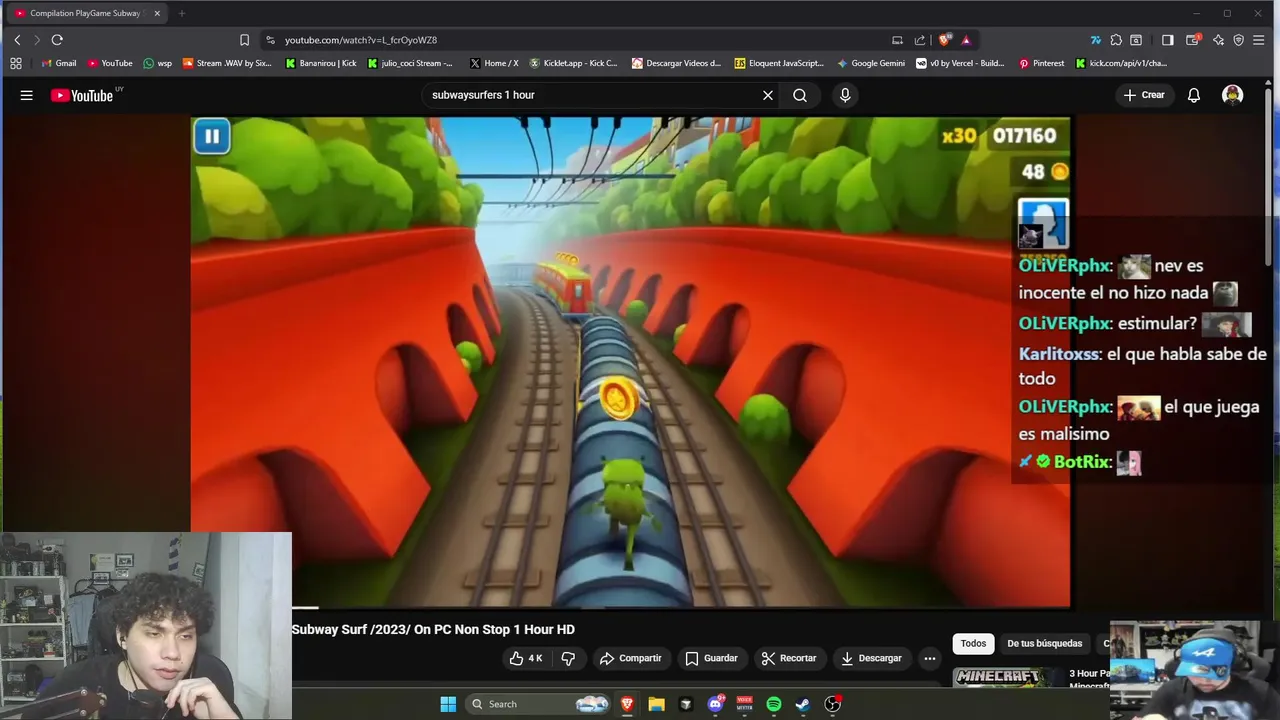The image size is (1280, 720).
Task: Go to the YouTube home logo
Action: click(x=82, y=95)
